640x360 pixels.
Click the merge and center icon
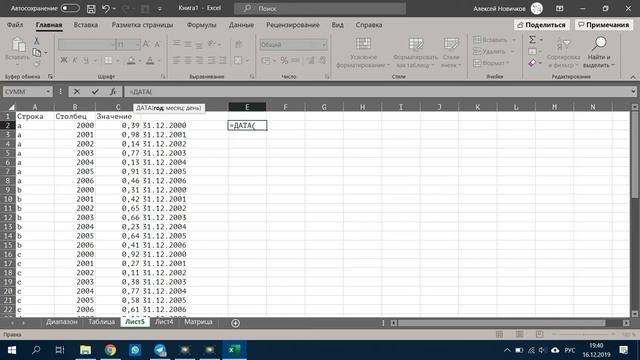238,60
